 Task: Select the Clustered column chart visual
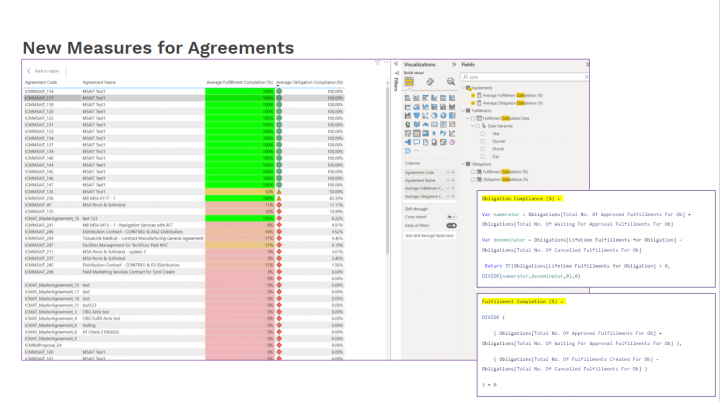(434, 98)
